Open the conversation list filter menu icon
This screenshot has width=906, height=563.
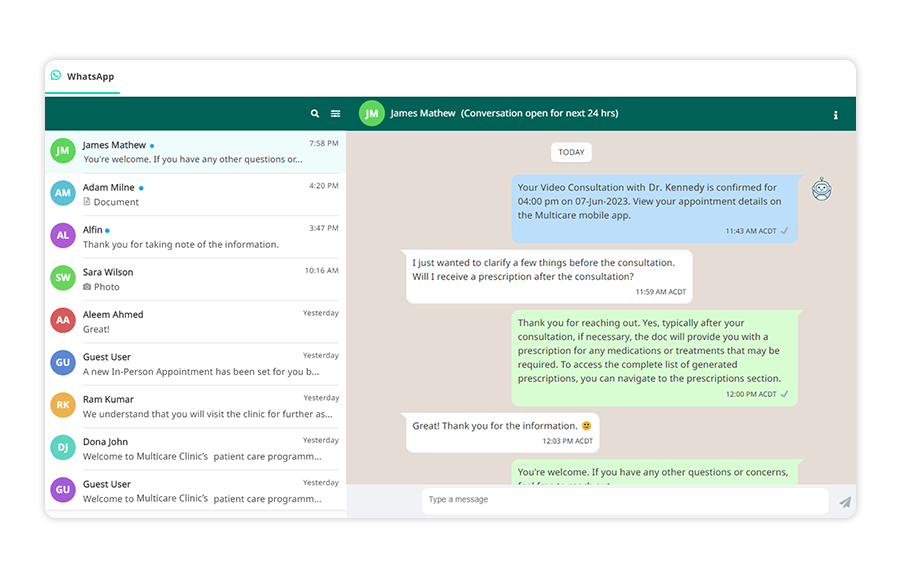point(335,113)
